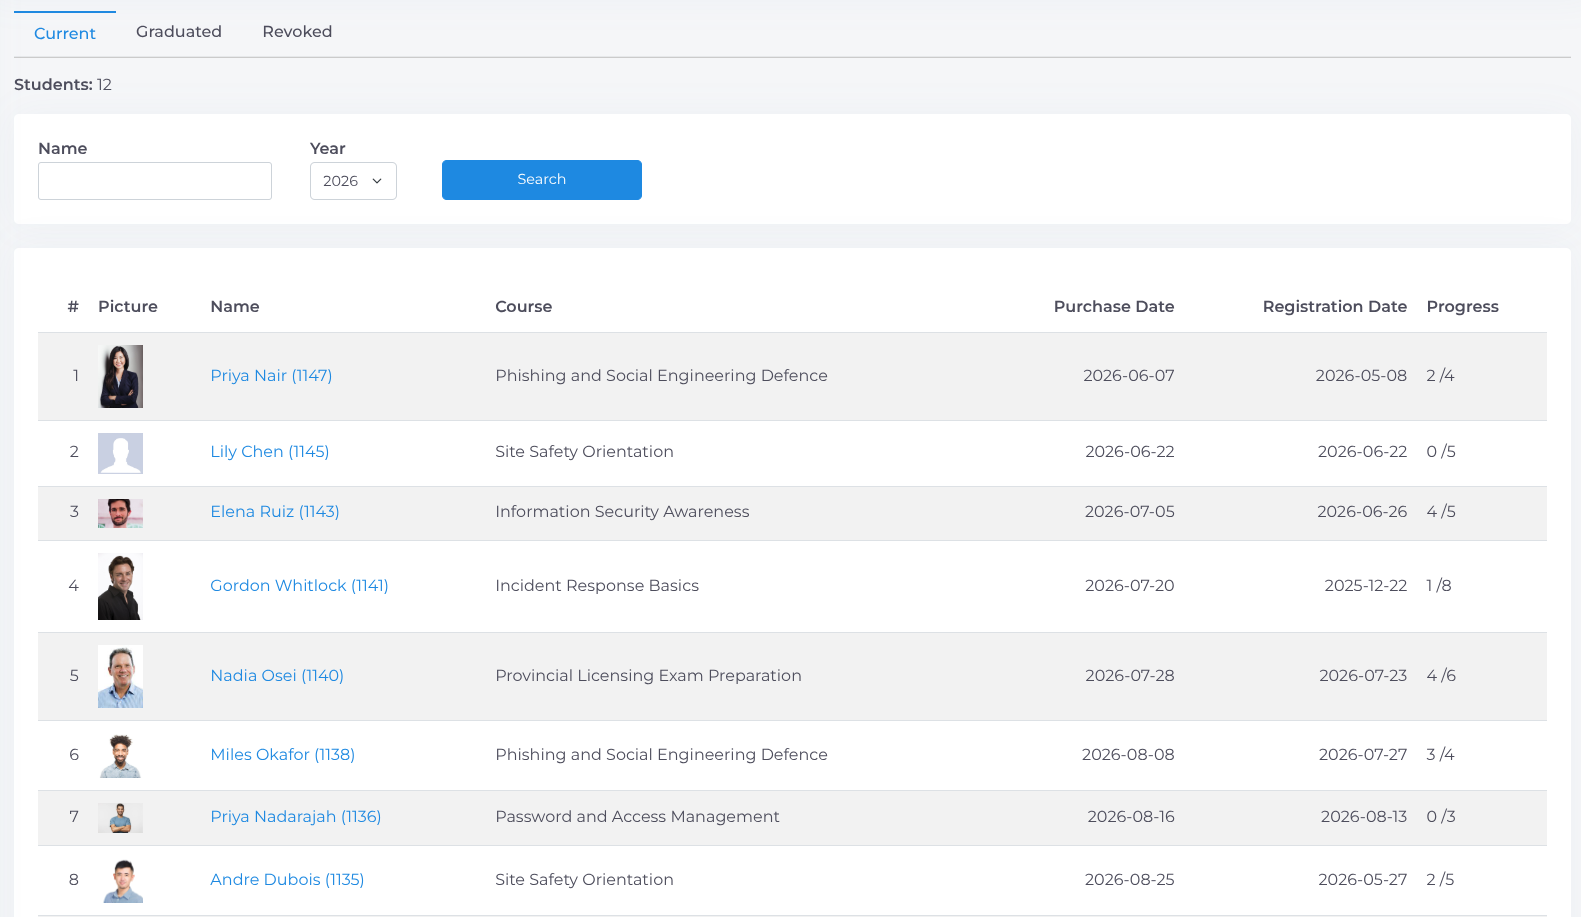Click Nadia Osei's progress value 4/6
This screenshot has width=1581, height=917.
coord(1441,676)
